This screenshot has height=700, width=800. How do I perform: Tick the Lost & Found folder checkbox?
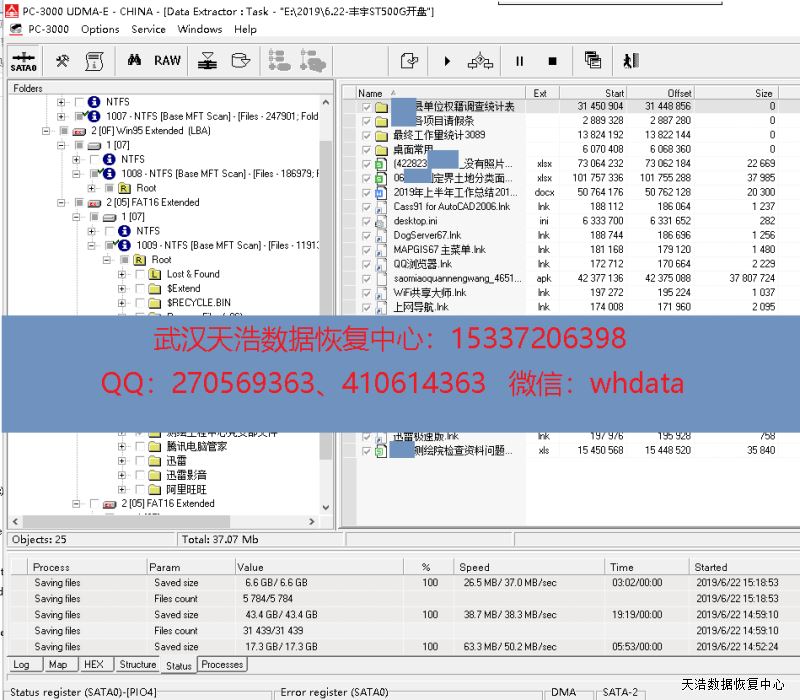coord(140,274)
